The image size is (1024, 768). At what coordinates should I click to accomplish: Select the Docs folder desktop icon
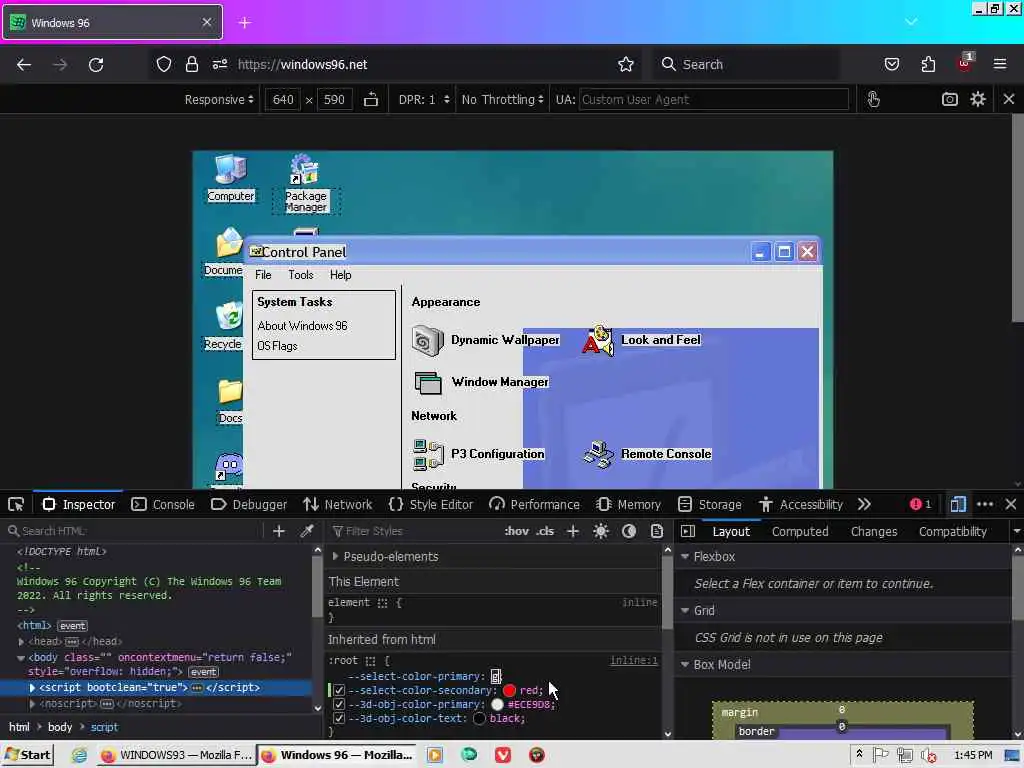coord(230,401)
